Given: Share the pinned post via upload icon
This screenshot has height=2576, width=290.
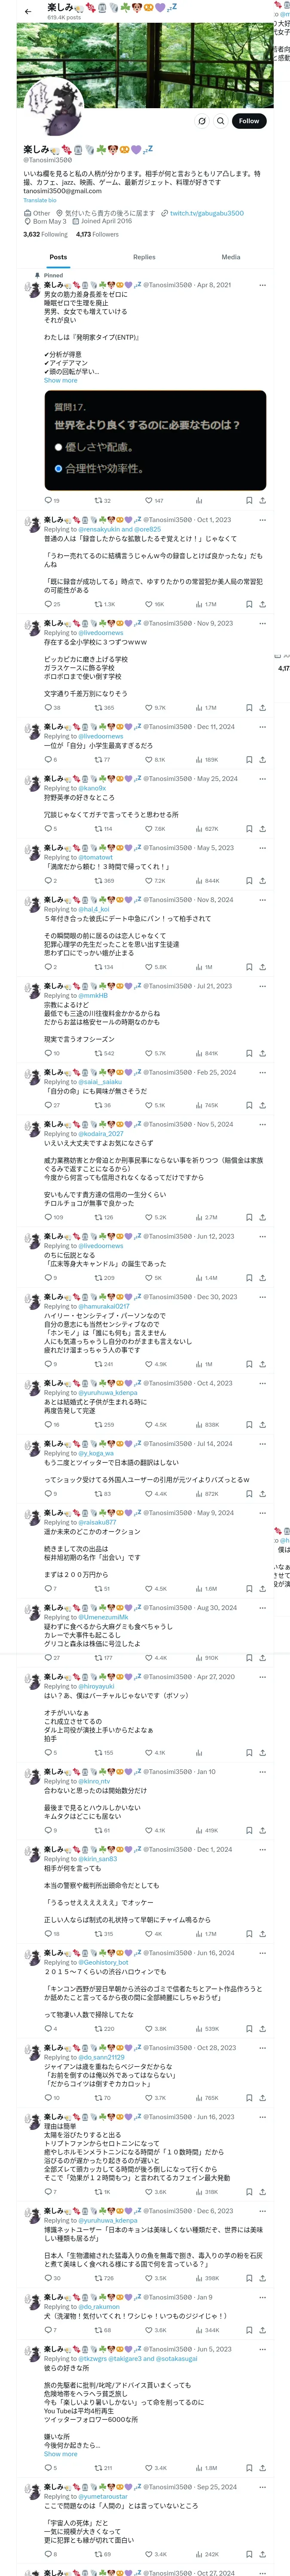Looking at the screenshot, I should pos(262,501).
